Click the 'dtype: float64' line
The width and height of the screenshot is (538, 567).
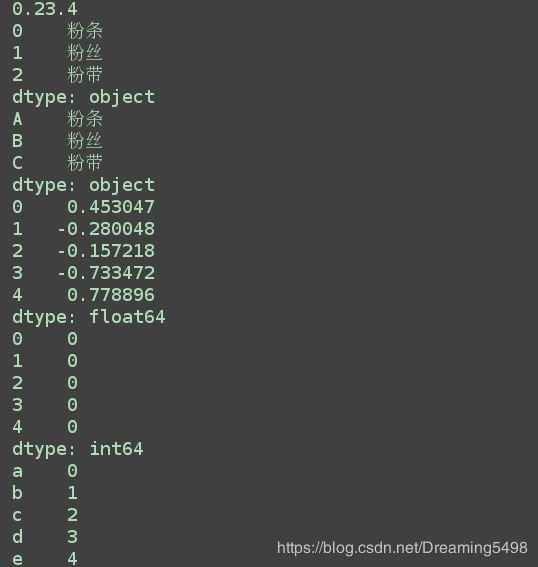click(x=89, y=317)
